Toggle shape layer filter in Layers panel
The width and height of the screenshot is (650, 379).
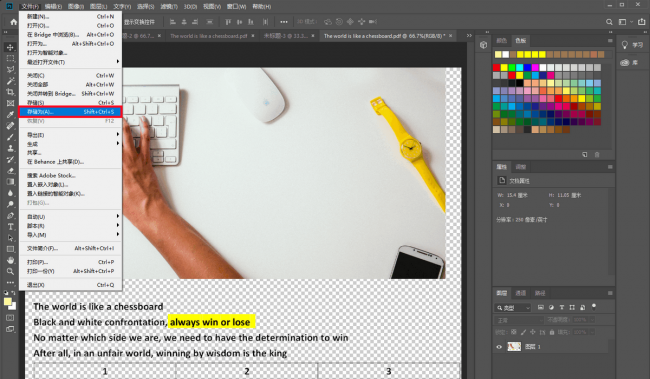572,307
